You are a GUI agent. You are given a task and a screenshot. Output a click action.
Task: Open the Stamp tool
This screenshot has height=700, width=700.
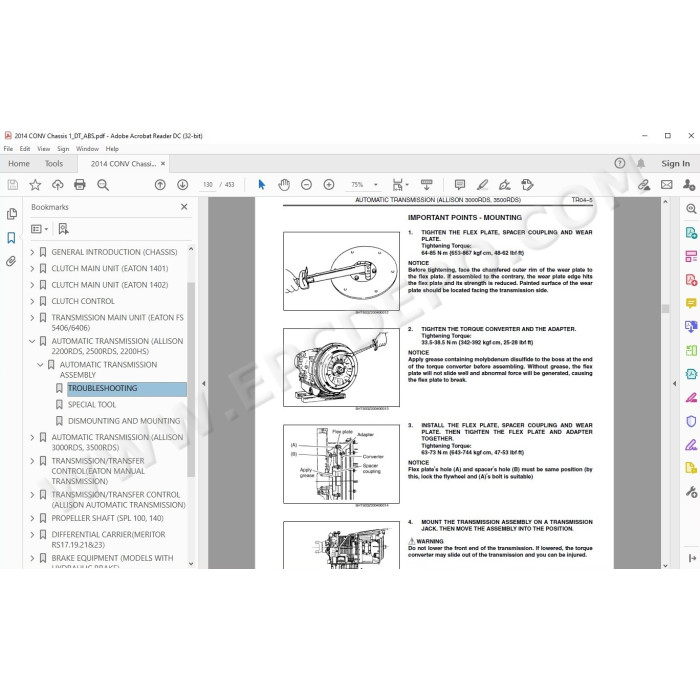[x=527, y=184]
